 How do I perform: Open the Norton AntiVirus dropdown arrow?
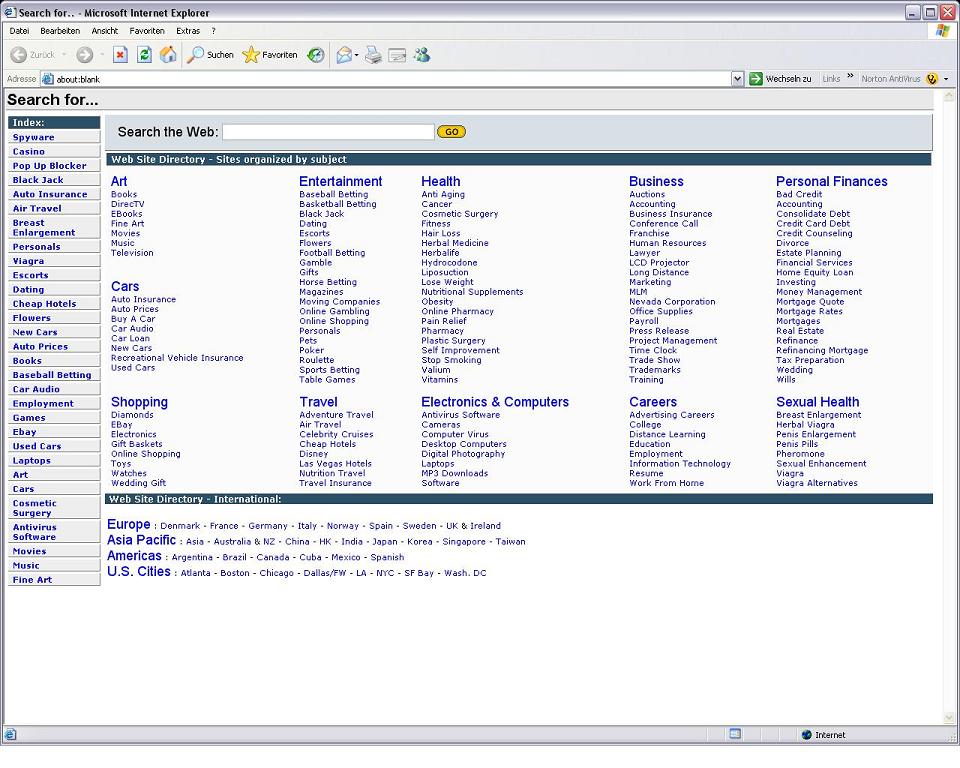tap(946, 79)
